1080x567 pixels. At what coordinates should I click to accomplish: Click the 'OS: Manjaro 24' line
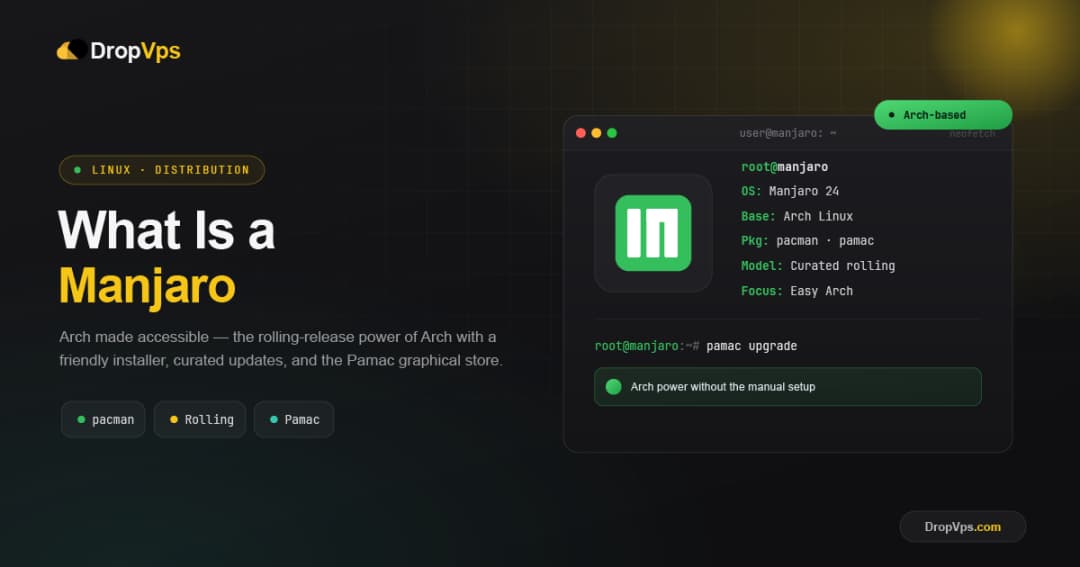[790, 192]
